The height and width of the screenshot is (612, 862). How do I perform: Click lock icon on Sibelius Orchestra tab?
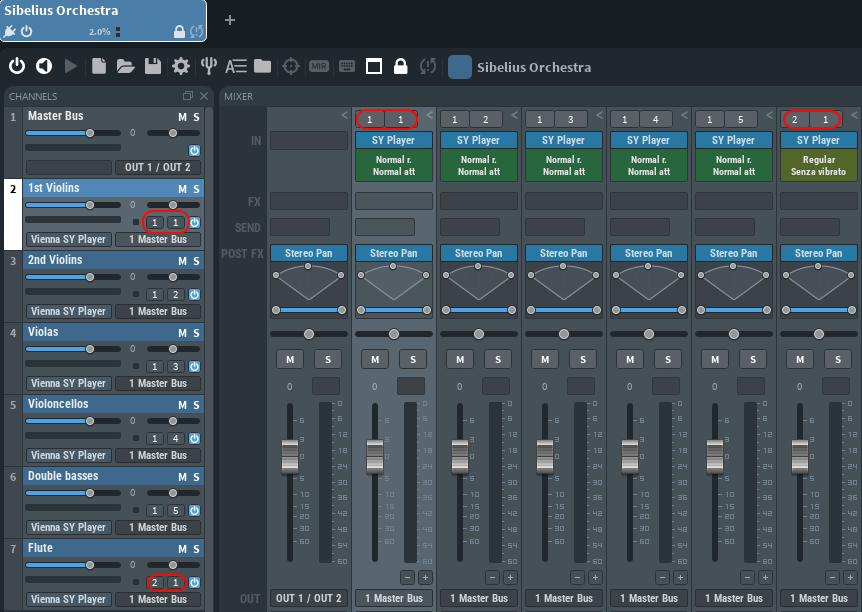pyautogui.click(x=179, y=31)
